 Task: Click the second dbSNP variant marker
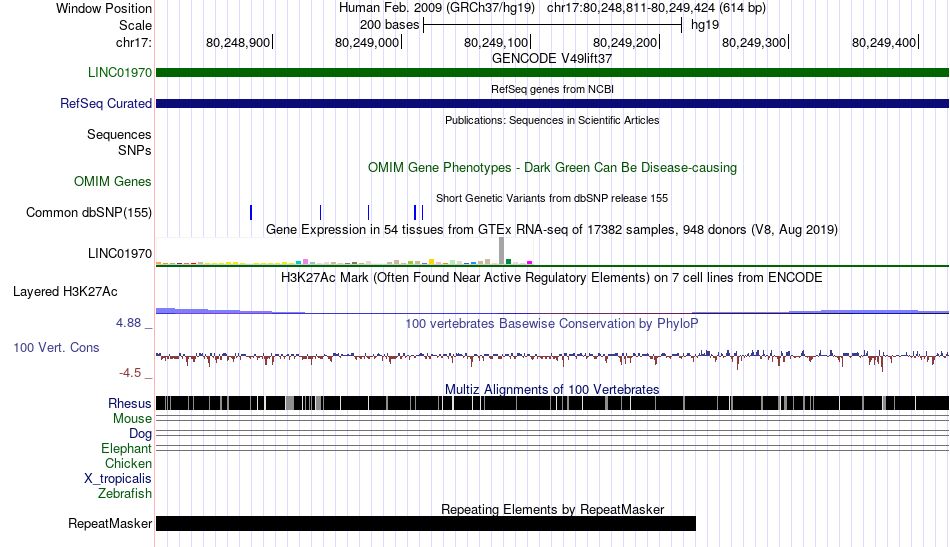click(321, 213)
